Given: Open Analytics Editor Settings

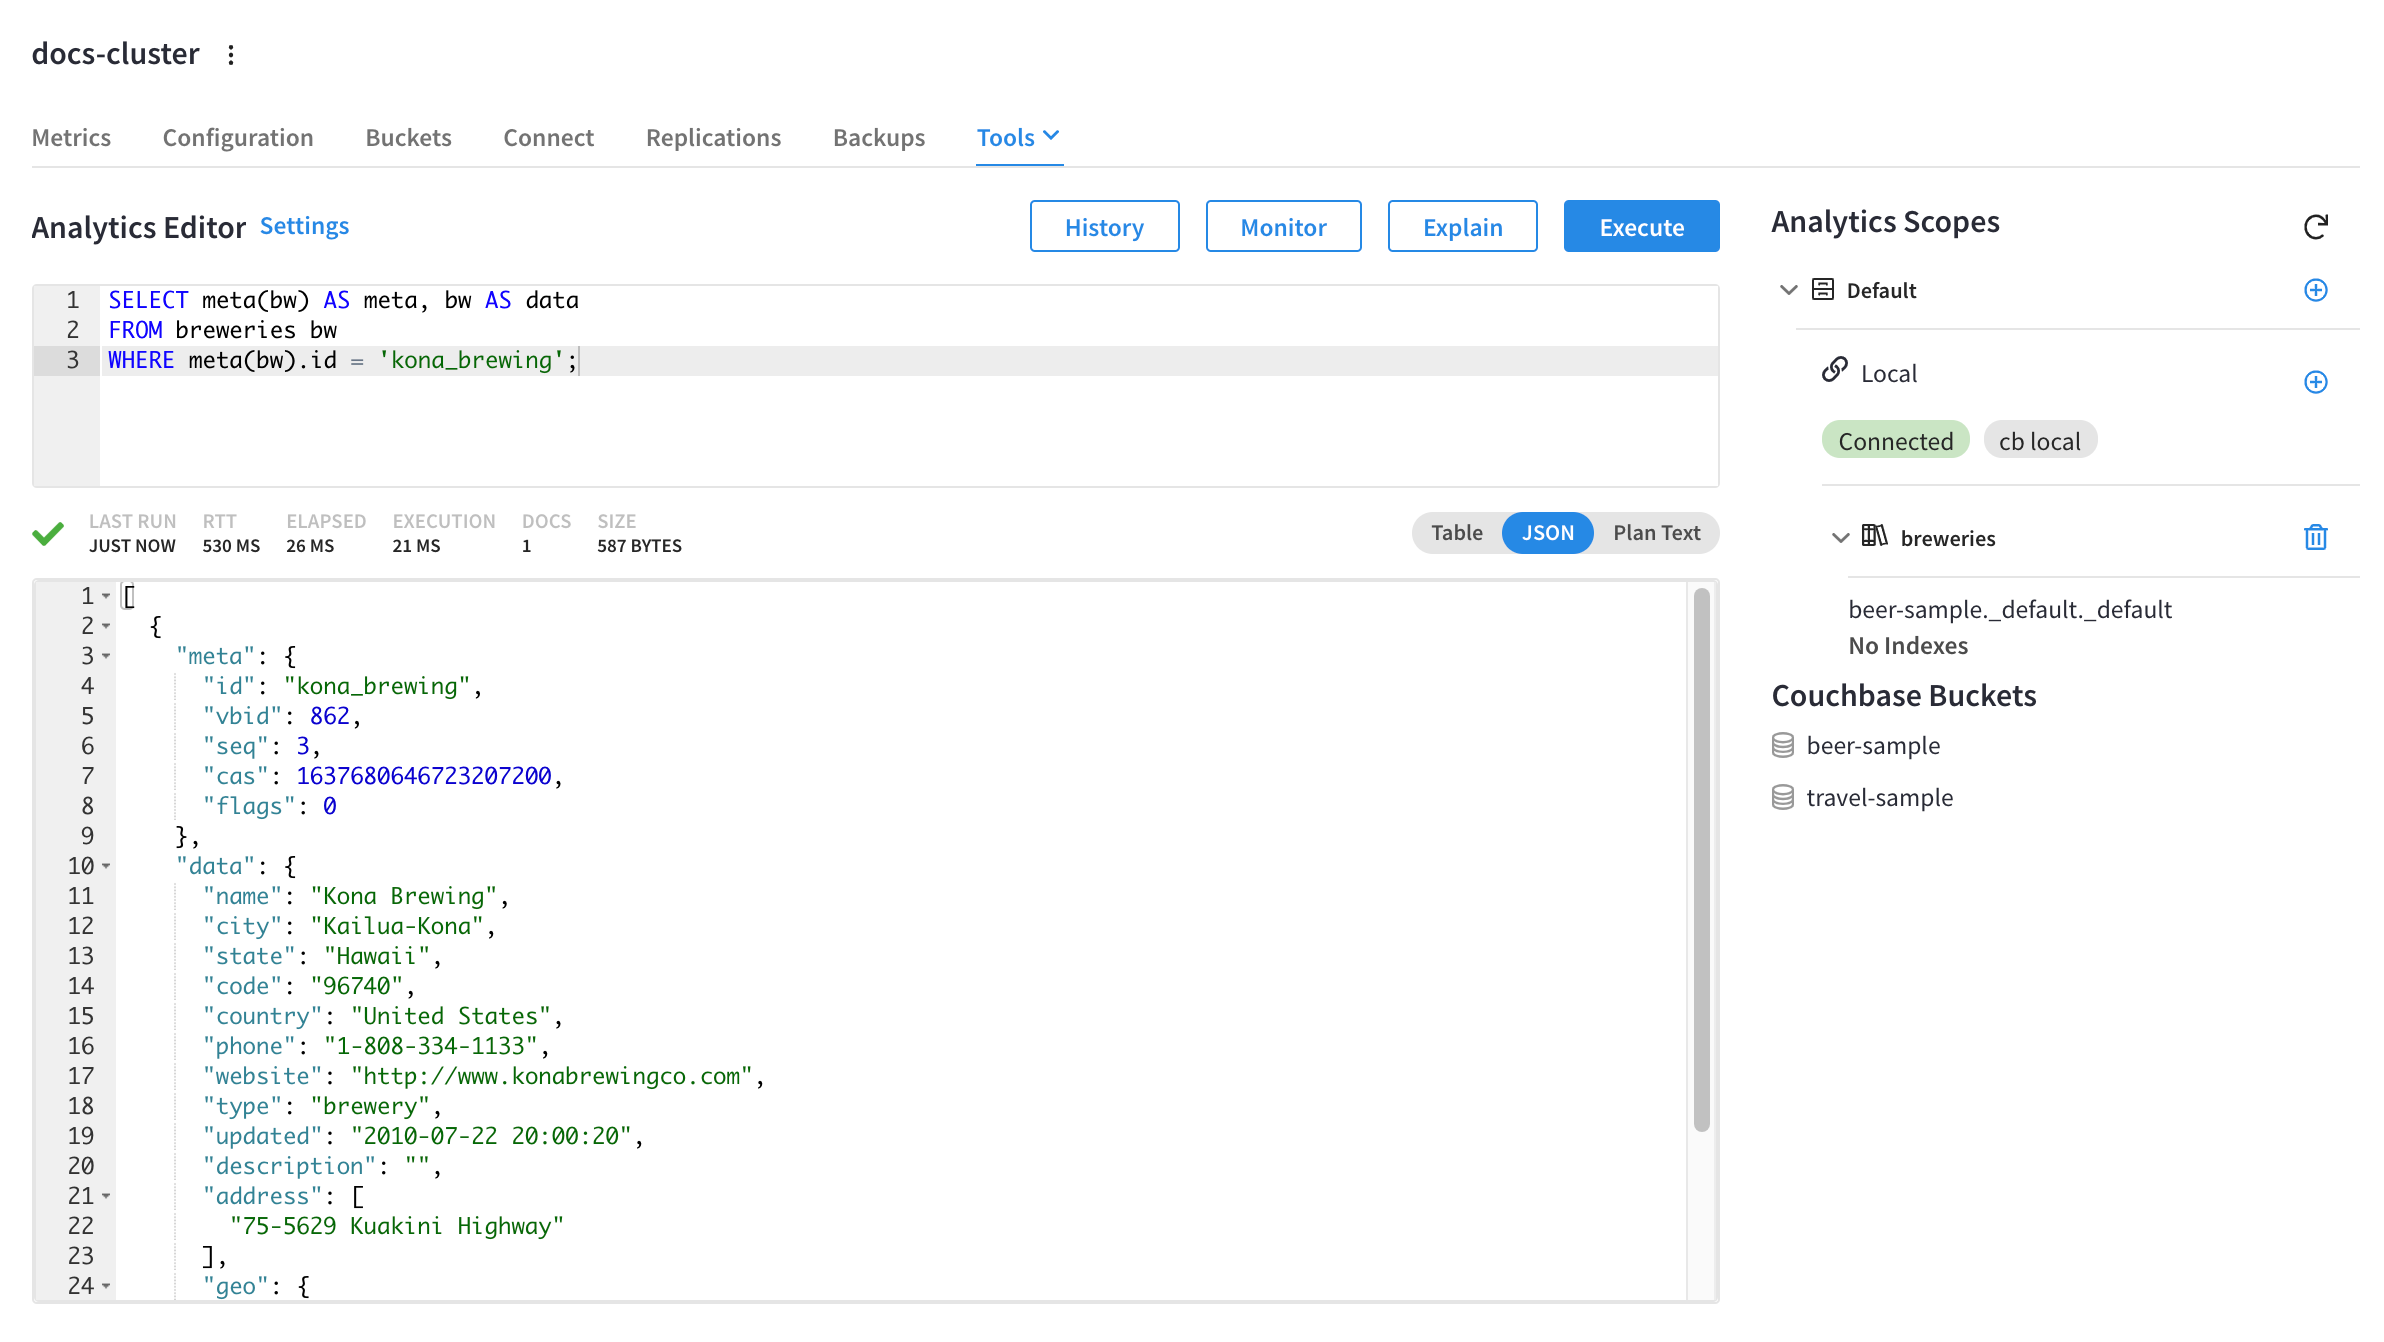Looking at the screenshot, I should [x=305, y=226].
